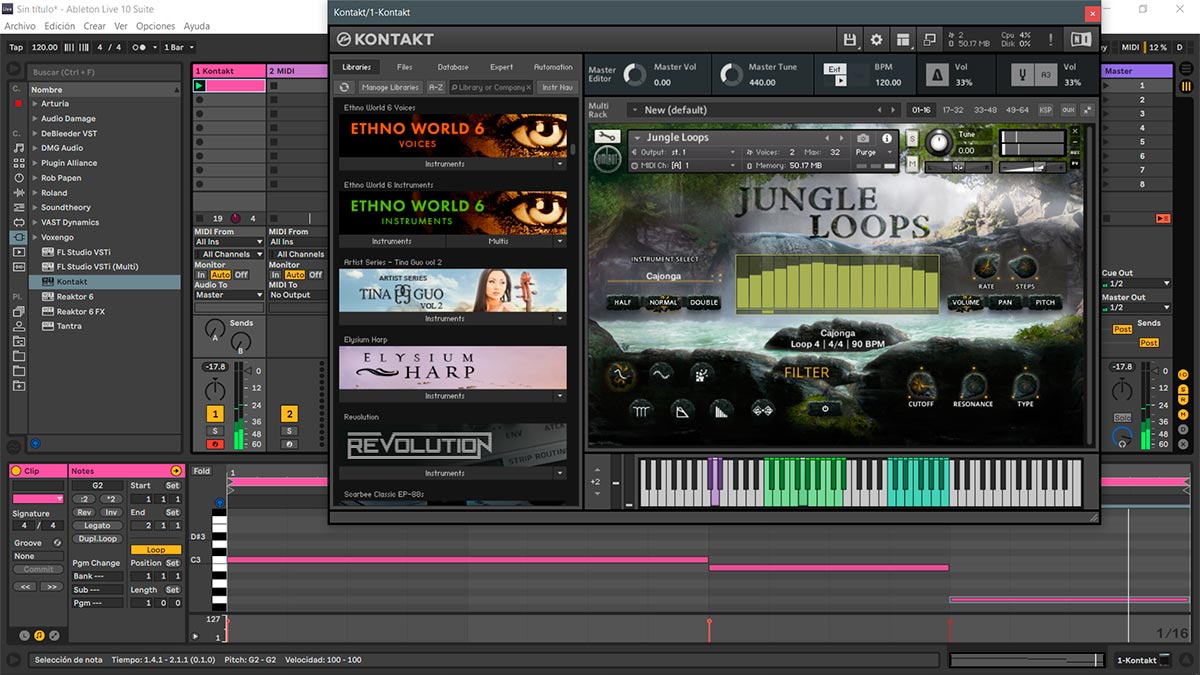
Task: Click the Ethno World 6 Voices banner
Action: click(453, 135)
